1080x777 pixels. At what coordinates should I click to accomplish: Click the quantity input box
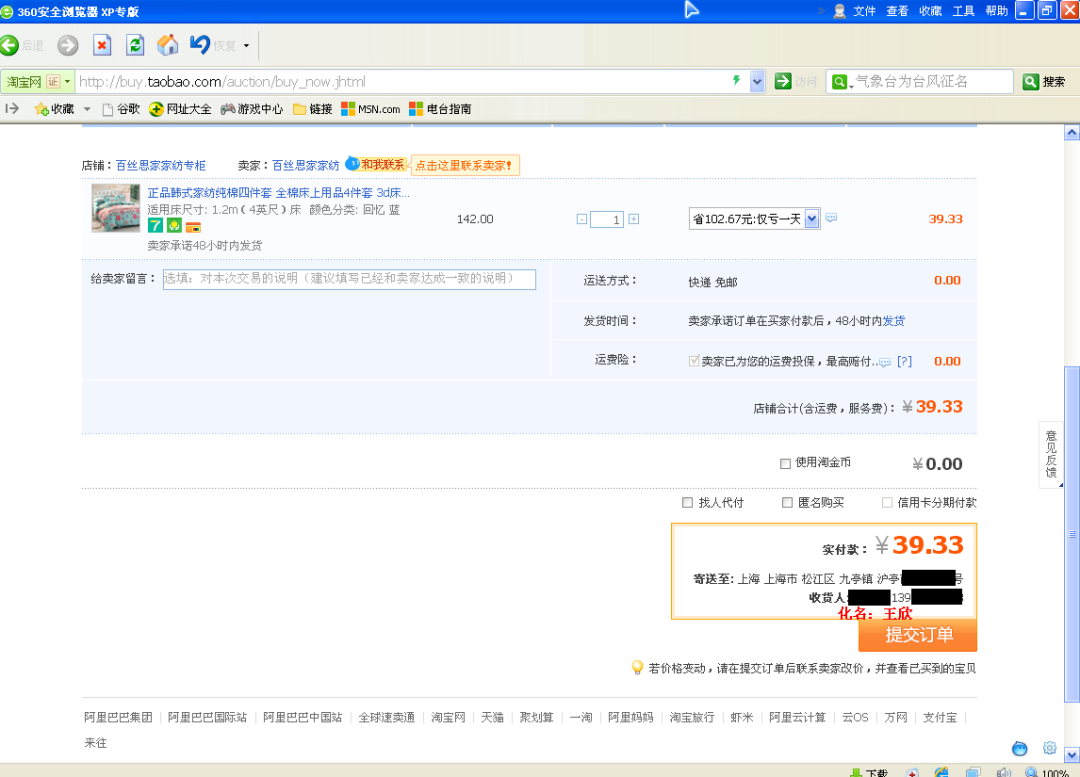[x=607, y=219]
